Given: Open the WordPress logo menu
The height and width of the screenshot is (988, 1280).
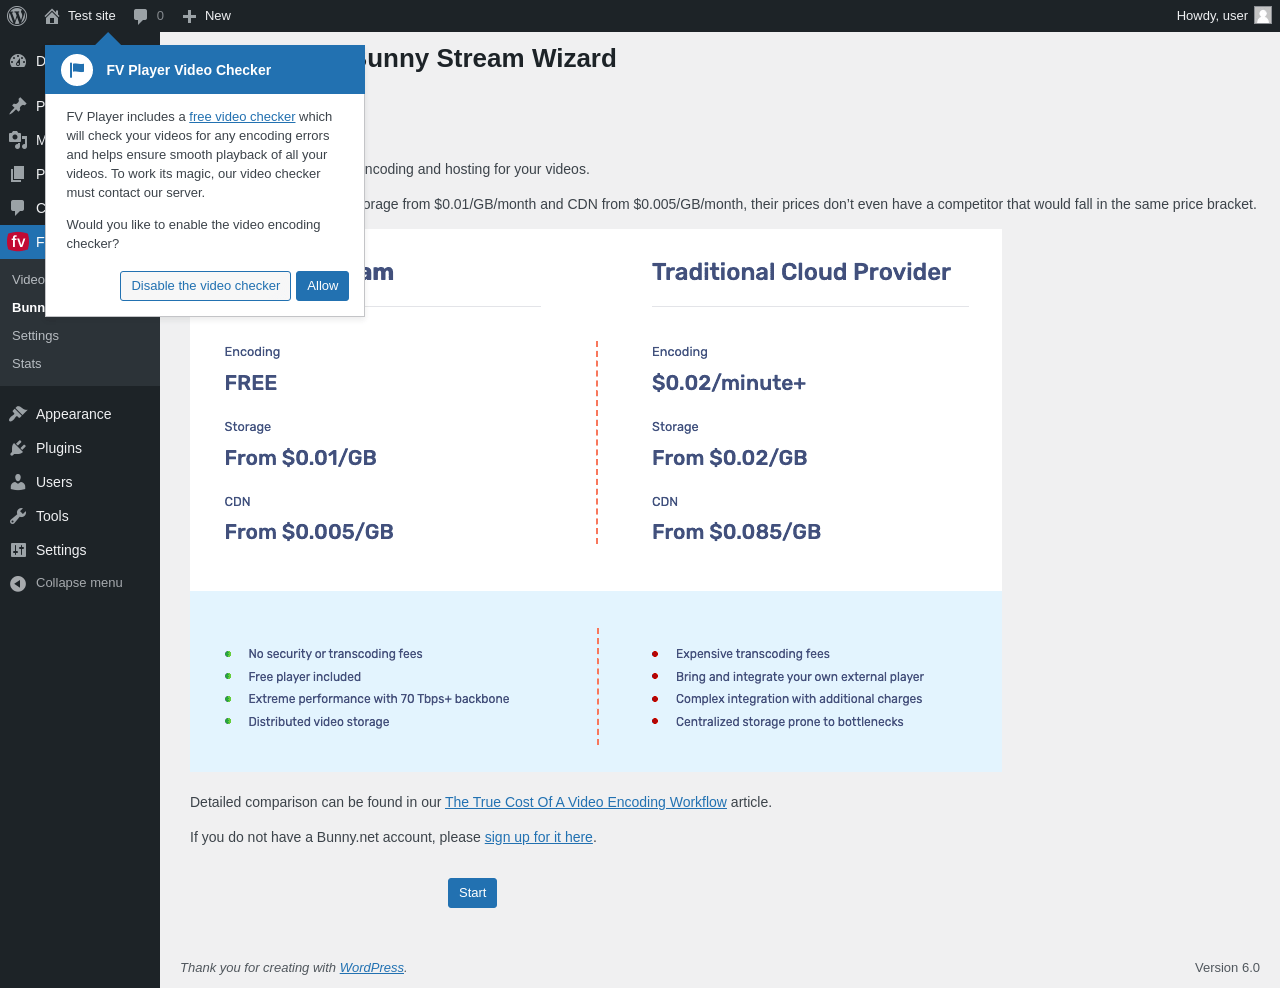Looking at the screenshot, I should 17,16.
